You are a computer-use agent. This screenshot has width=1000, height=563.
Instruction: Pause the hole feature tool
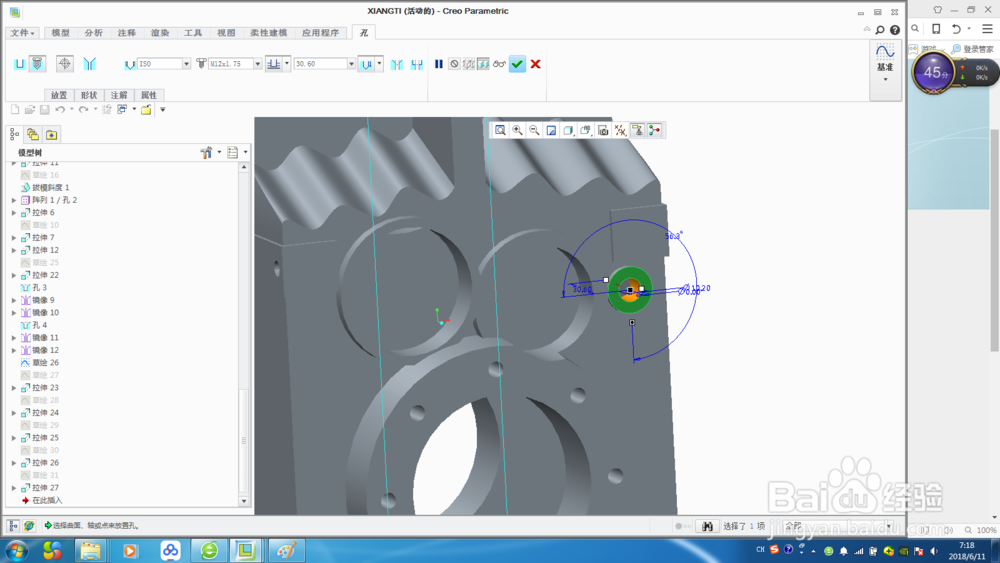pos(439,64)
